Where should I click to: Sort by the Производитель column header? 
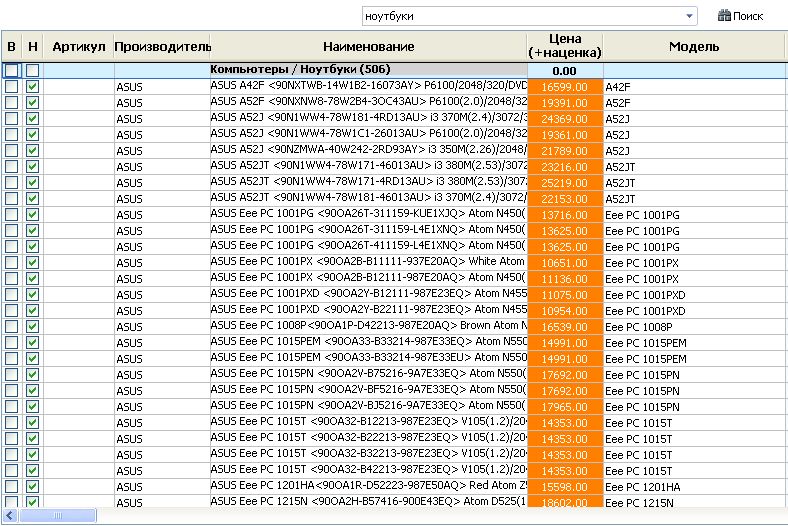[x=162, y=47]
